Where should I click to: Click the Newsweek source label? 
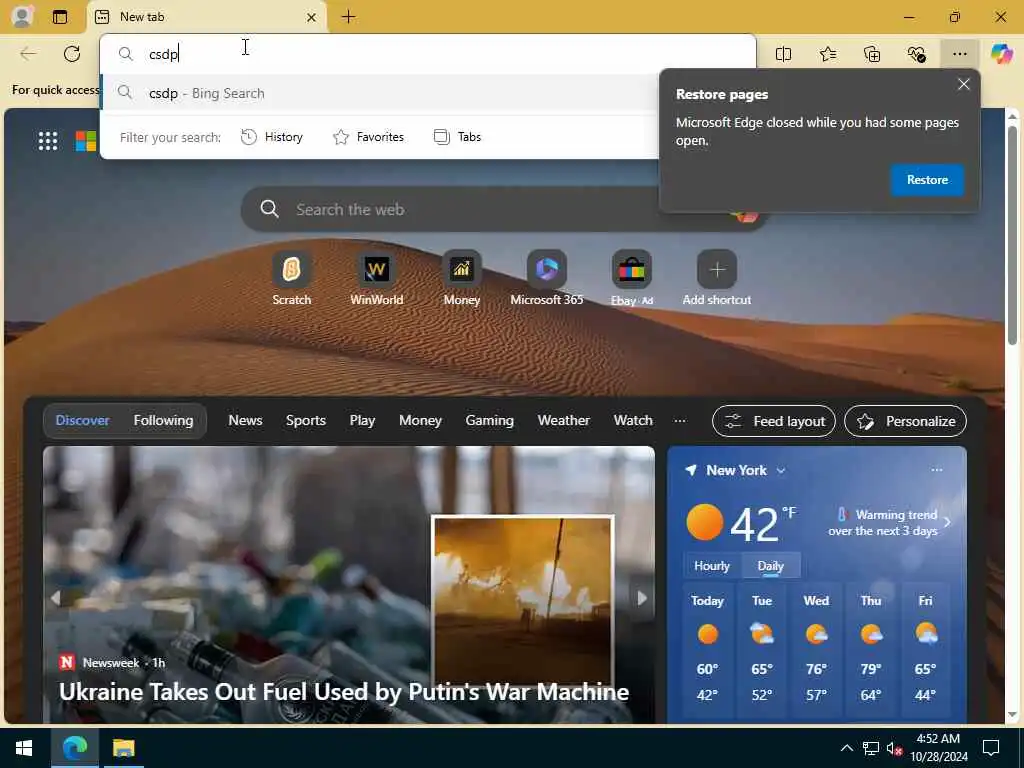111,663
